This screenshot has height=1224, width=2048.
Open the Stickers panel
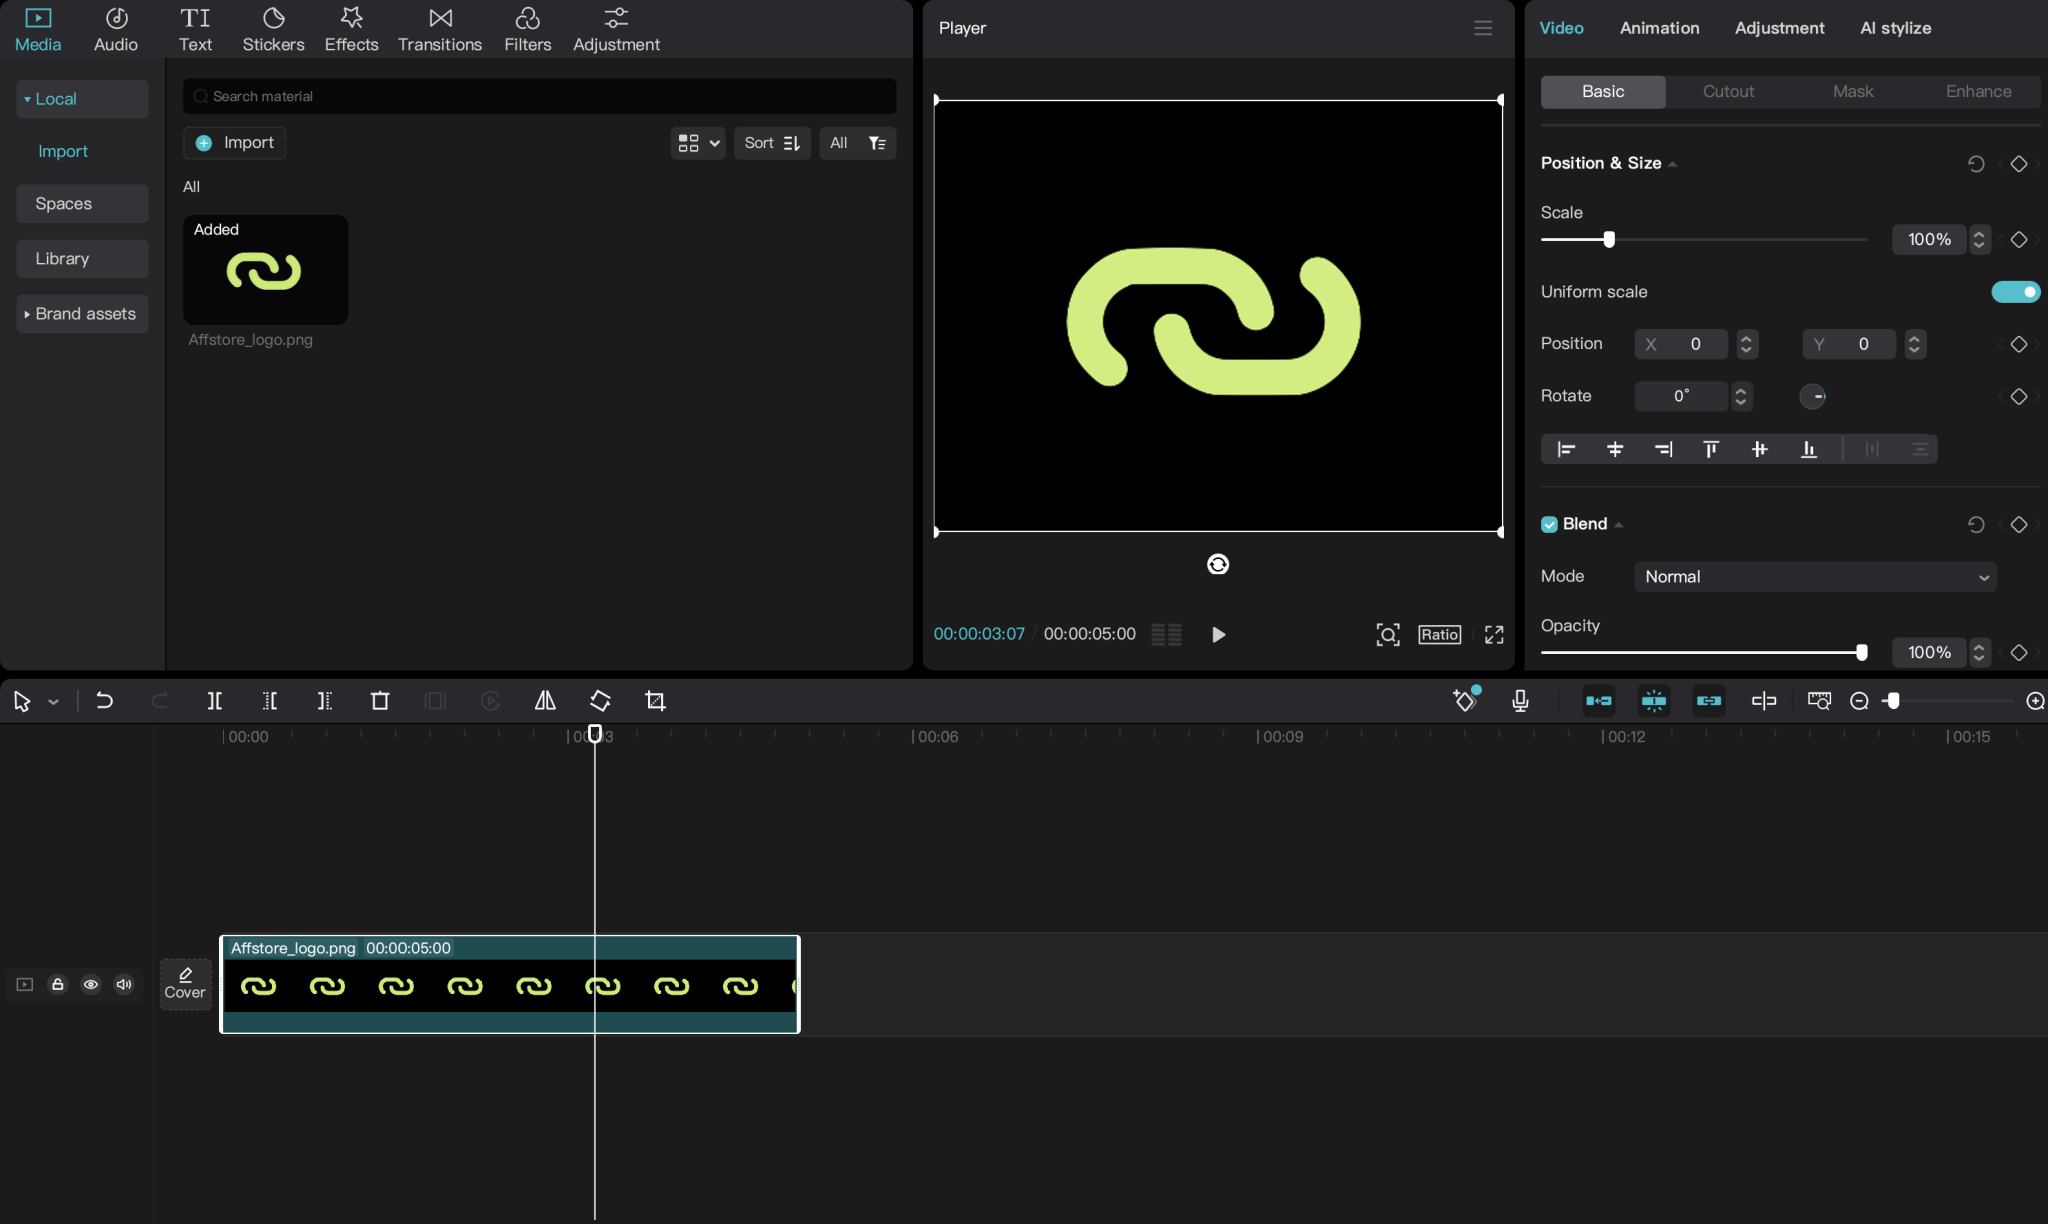tap(274, 28)
